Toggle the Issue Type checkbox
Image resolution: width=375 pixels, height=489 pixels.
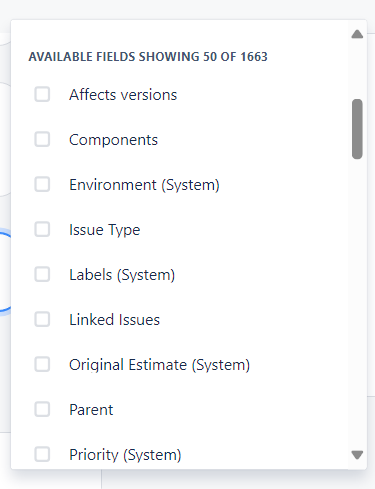tap(42, 229)
